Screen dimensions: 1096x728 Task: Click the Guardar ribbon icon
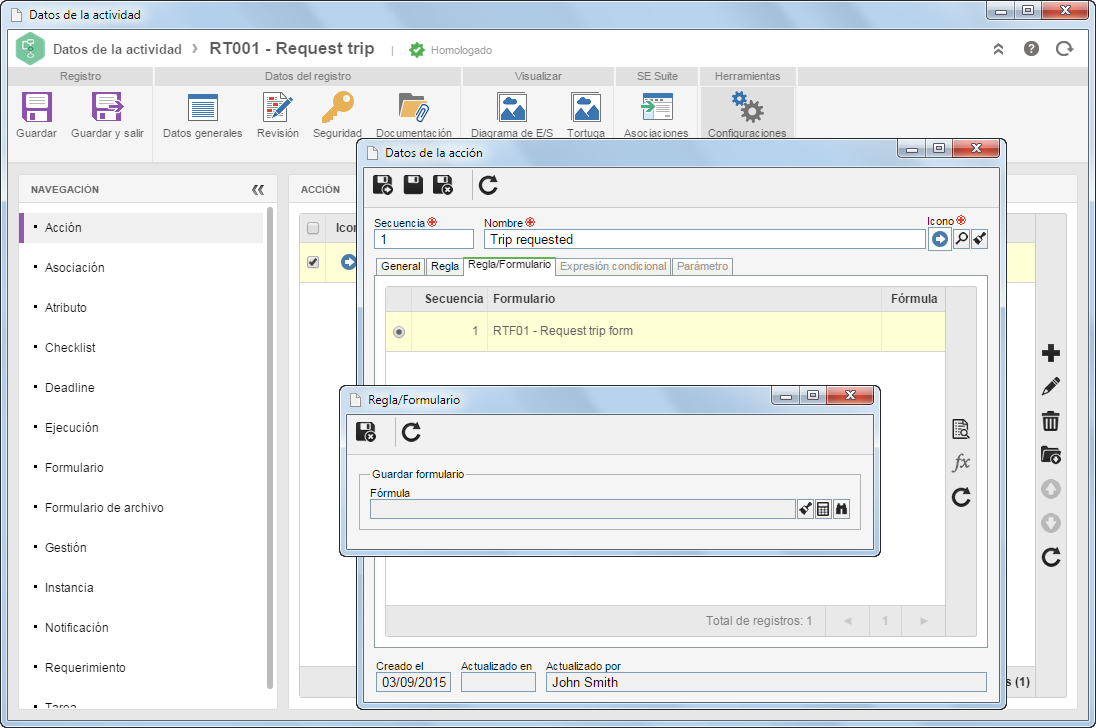36,108
